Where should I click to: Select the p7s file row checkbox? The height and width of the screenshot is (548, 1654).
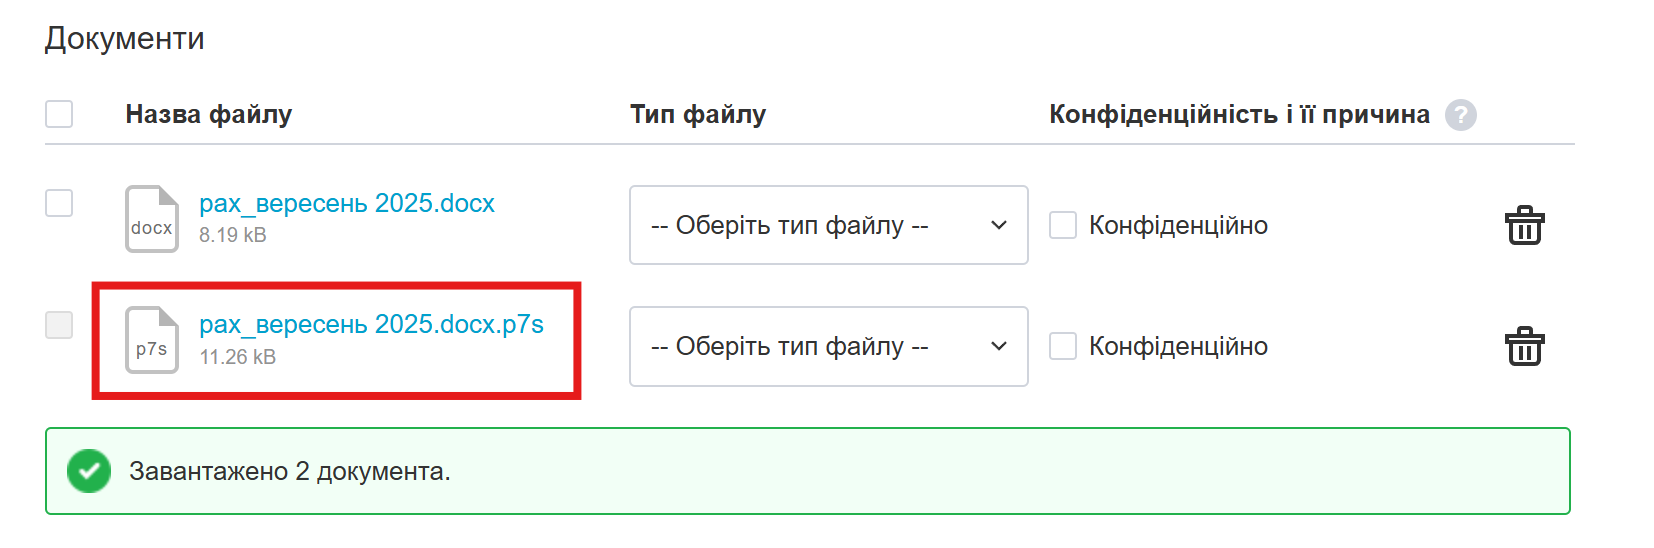click(59, 325)
